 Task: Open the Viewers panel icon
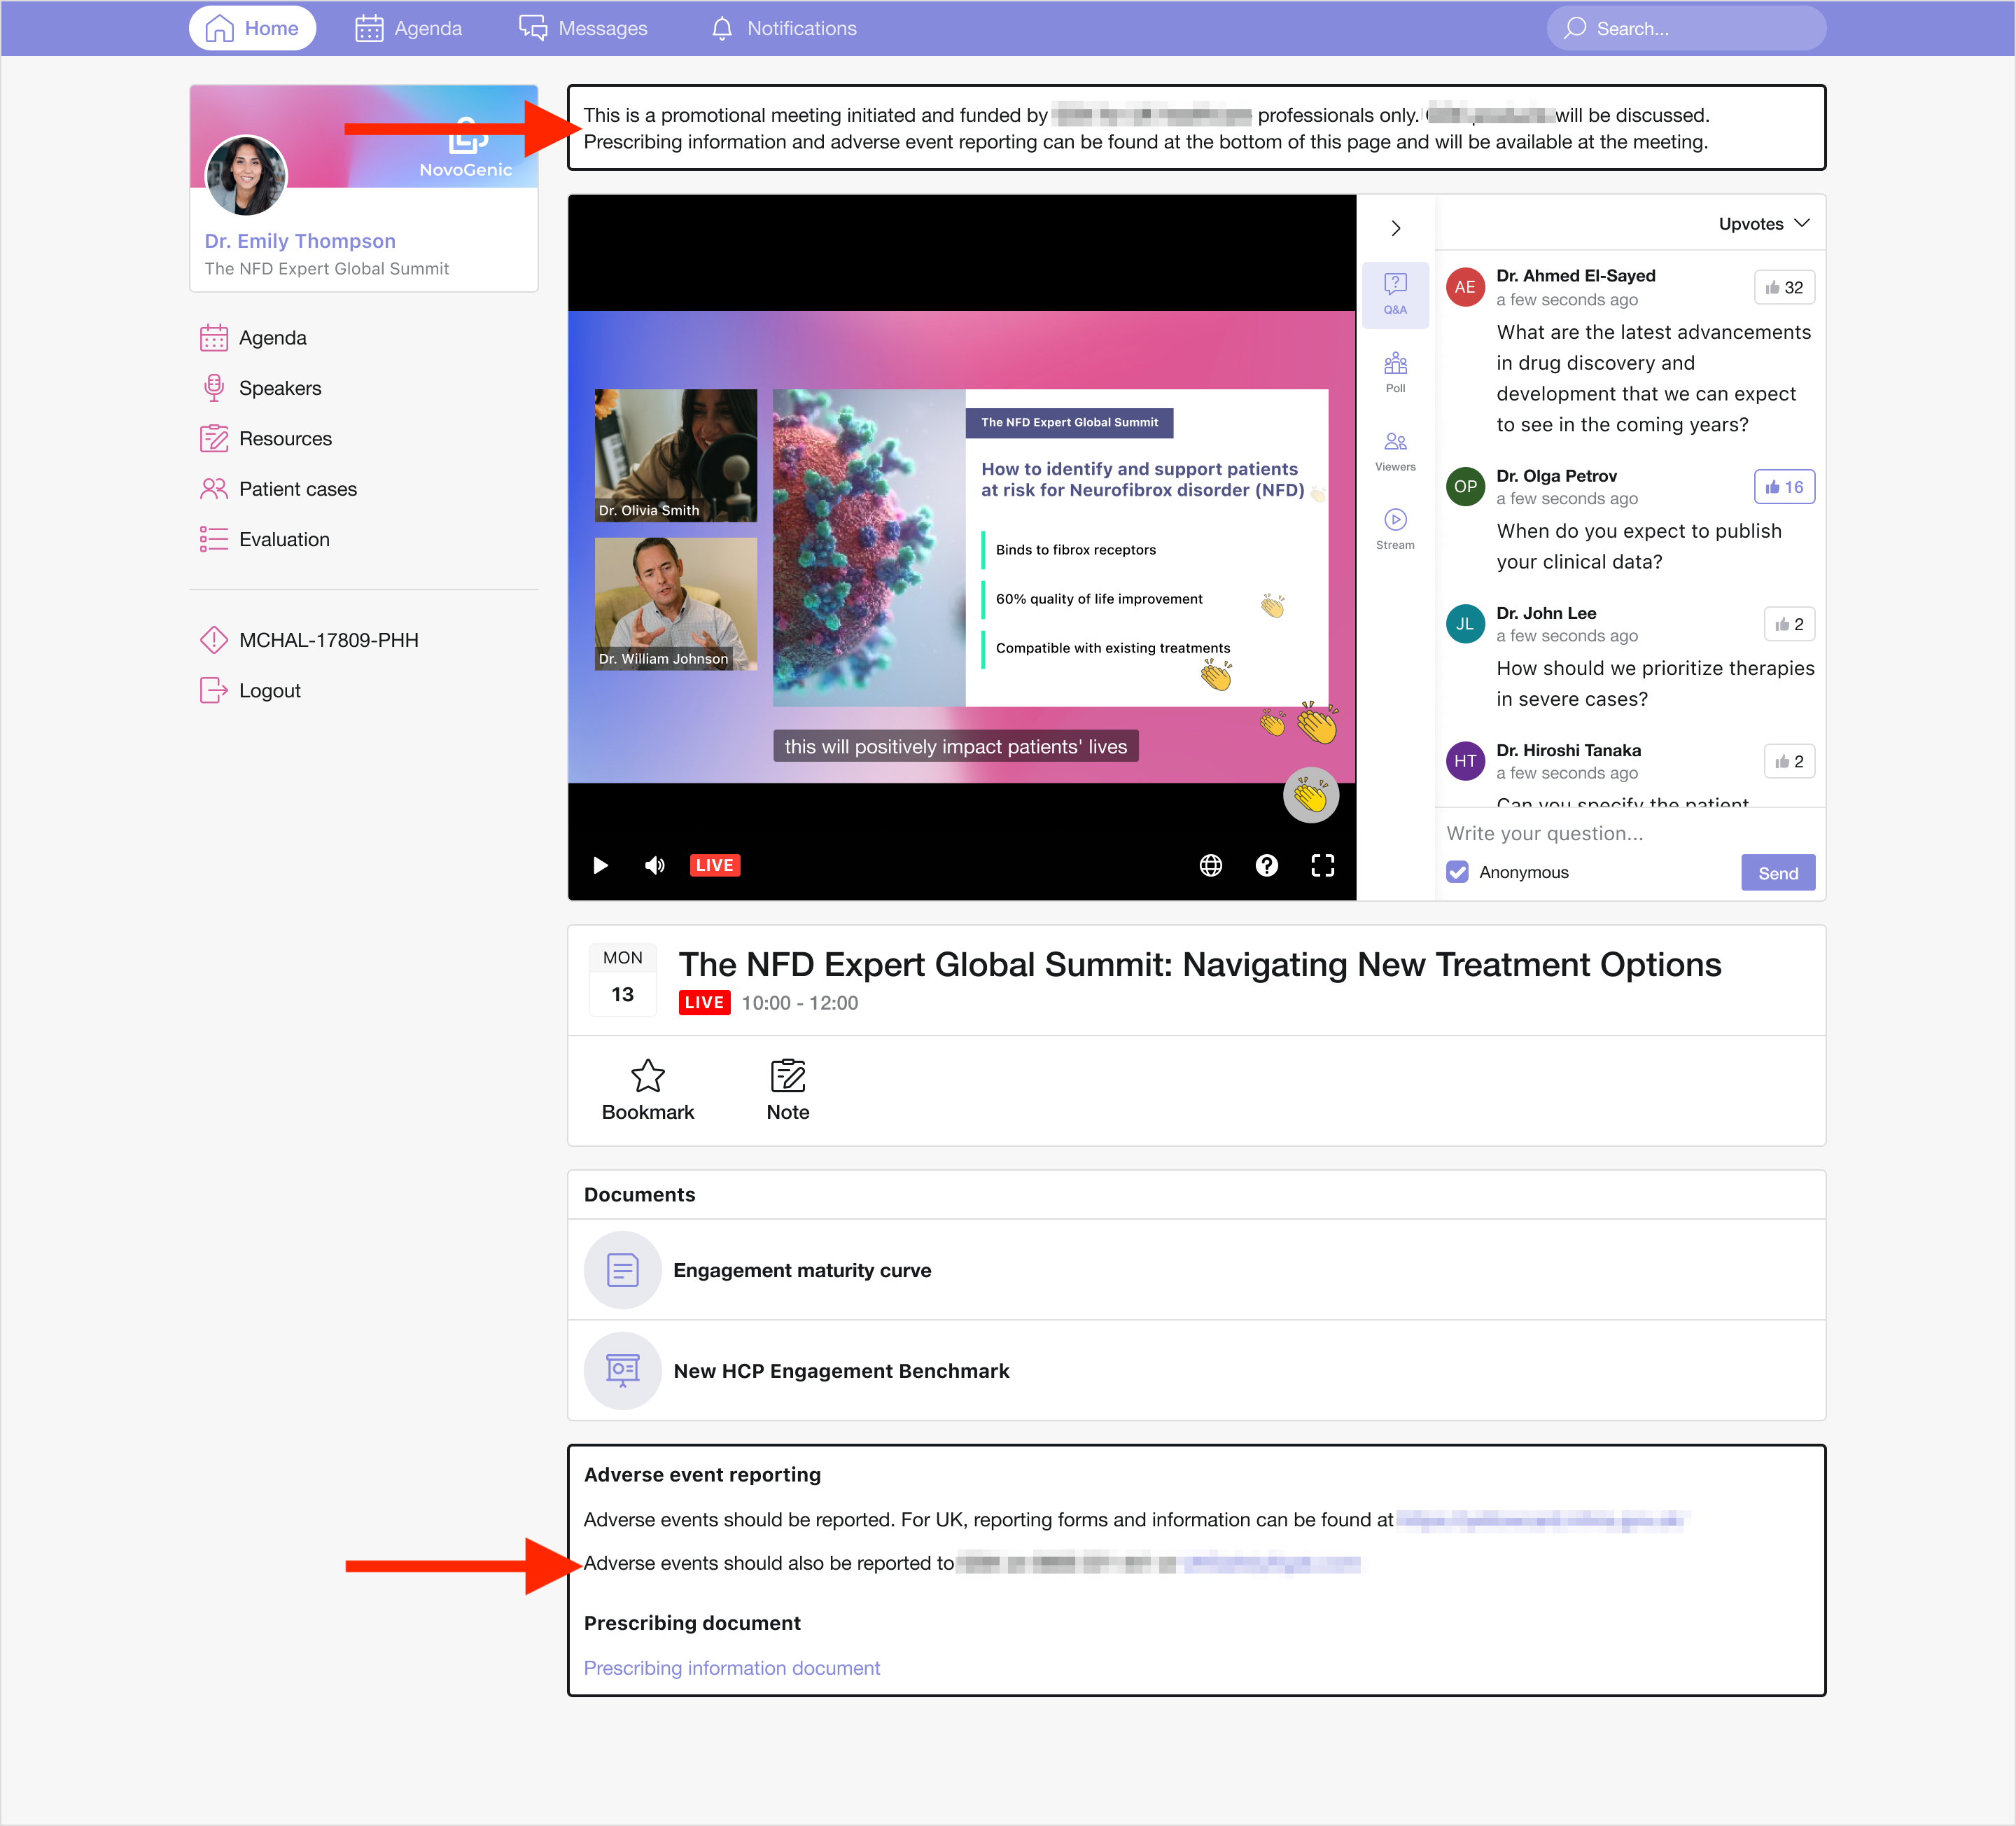[x=1395, y=451]
